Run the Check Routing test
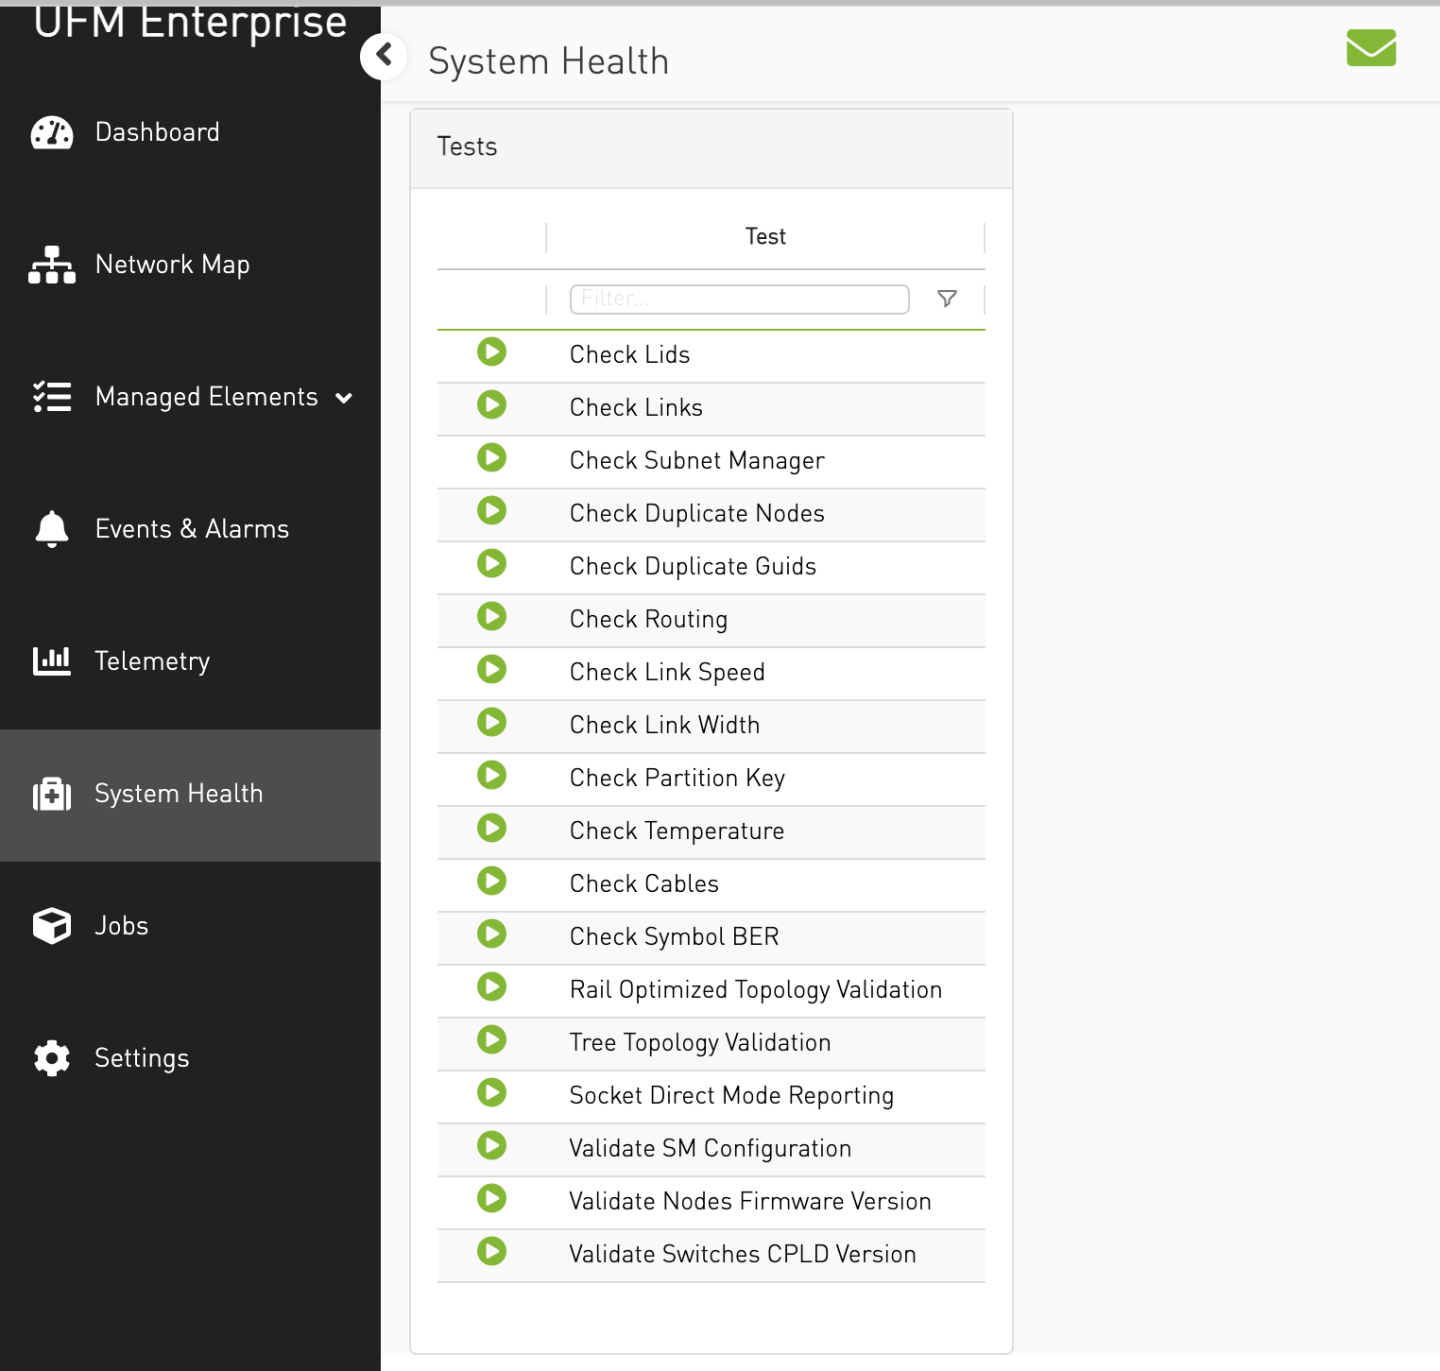This screenshot has height=1371, width=1440. (491, 617)
